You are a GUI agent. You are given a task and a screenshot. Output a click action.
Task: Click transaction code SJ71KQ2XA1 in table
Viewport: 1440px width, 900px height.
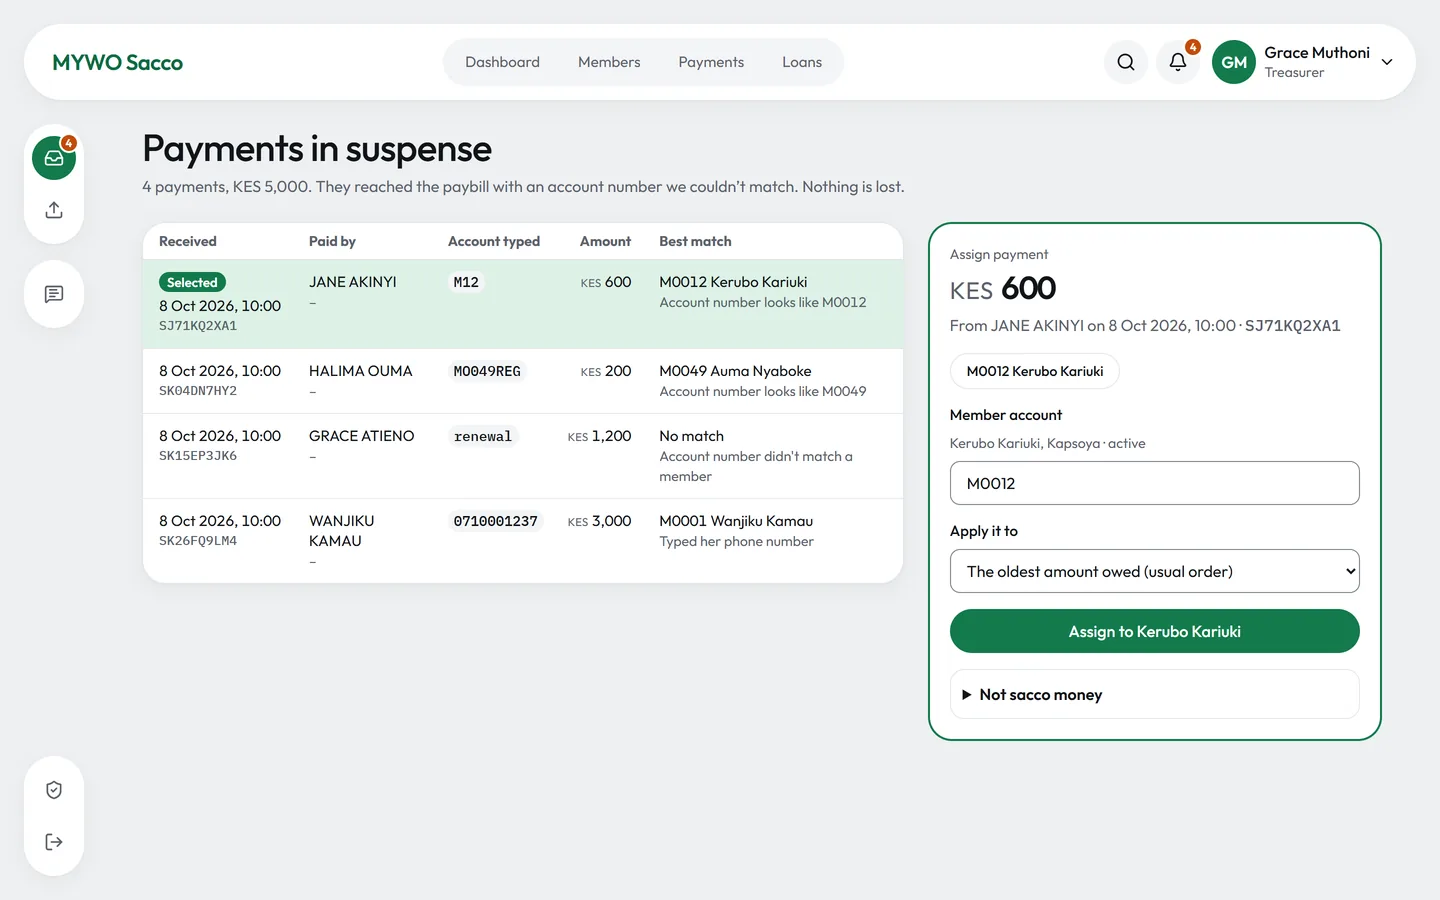click(x=198, y=326)
